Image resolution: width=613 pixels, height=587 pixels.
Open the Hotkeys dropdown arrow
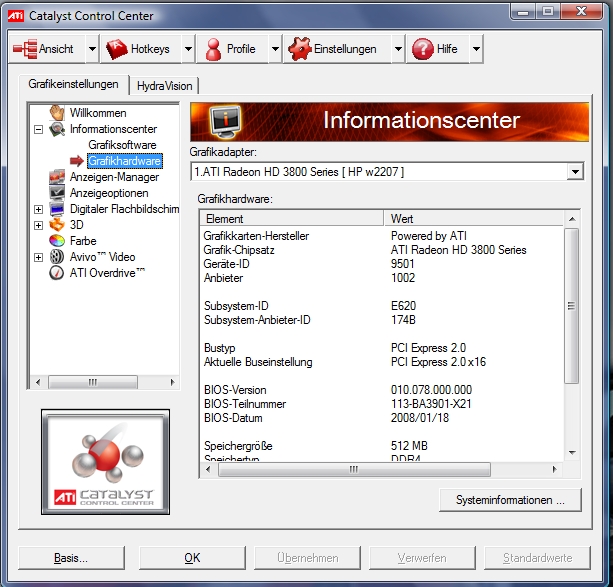(x=188, y=49)
